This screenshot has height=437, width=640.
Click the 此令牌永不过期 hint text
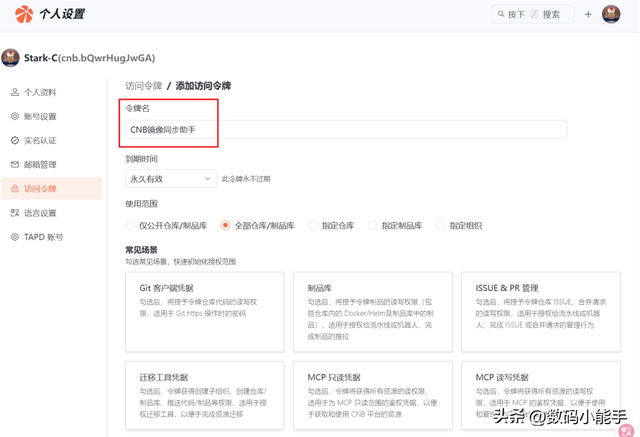click(x=246, y=179)
